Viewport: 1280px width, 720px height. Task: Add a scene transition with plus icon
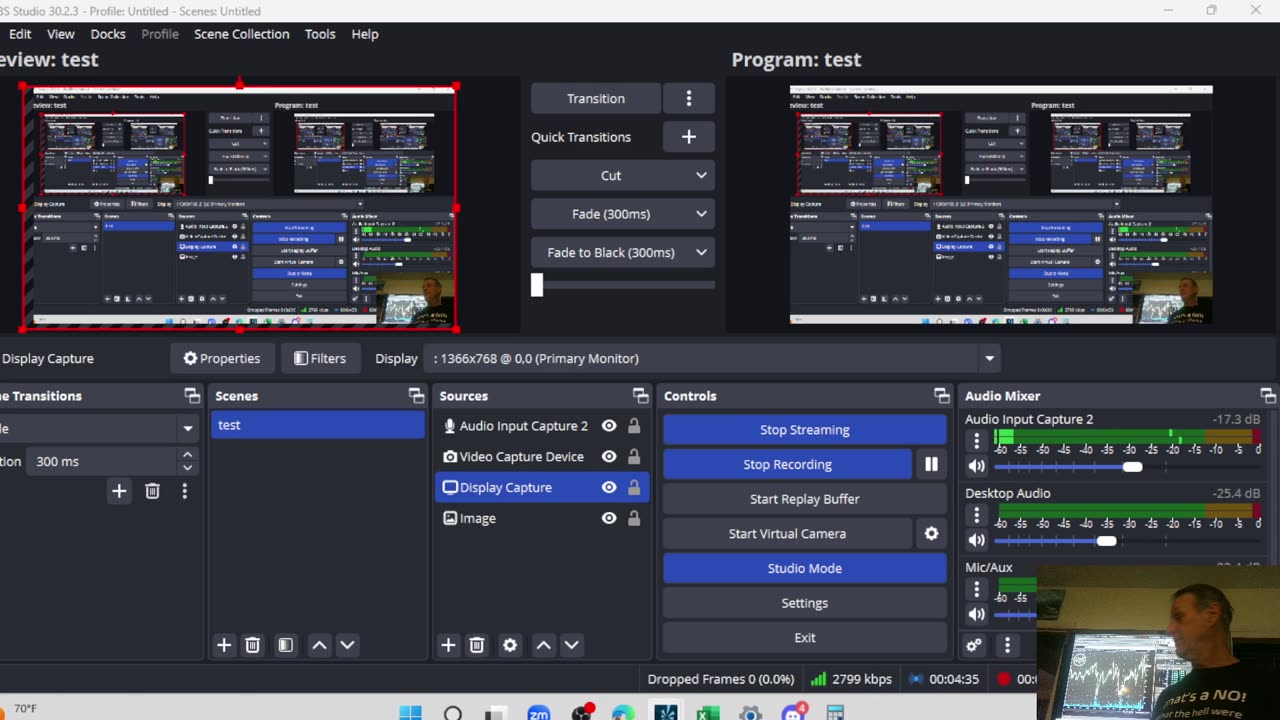click(x=119, y=491)
